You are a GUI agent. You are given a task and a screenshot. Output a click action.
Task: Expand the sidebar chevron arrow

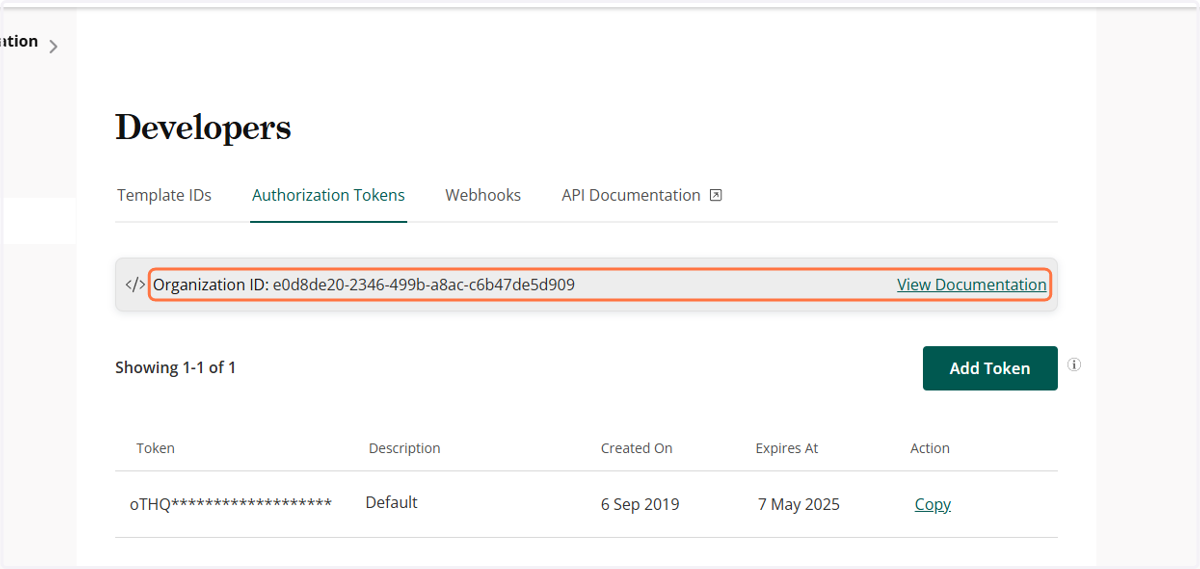tap(53, 46)
